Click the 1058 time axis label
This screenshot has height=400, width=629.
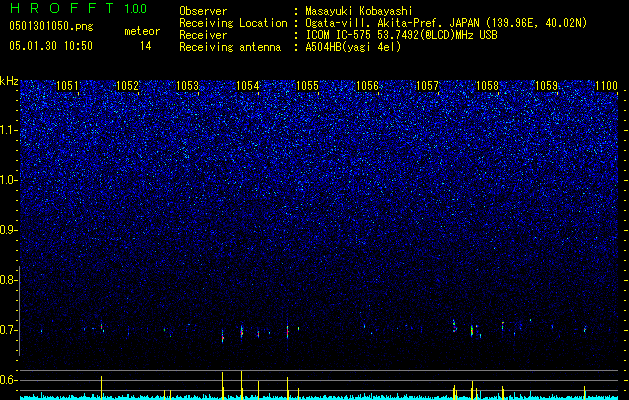[x=487, y=86]
